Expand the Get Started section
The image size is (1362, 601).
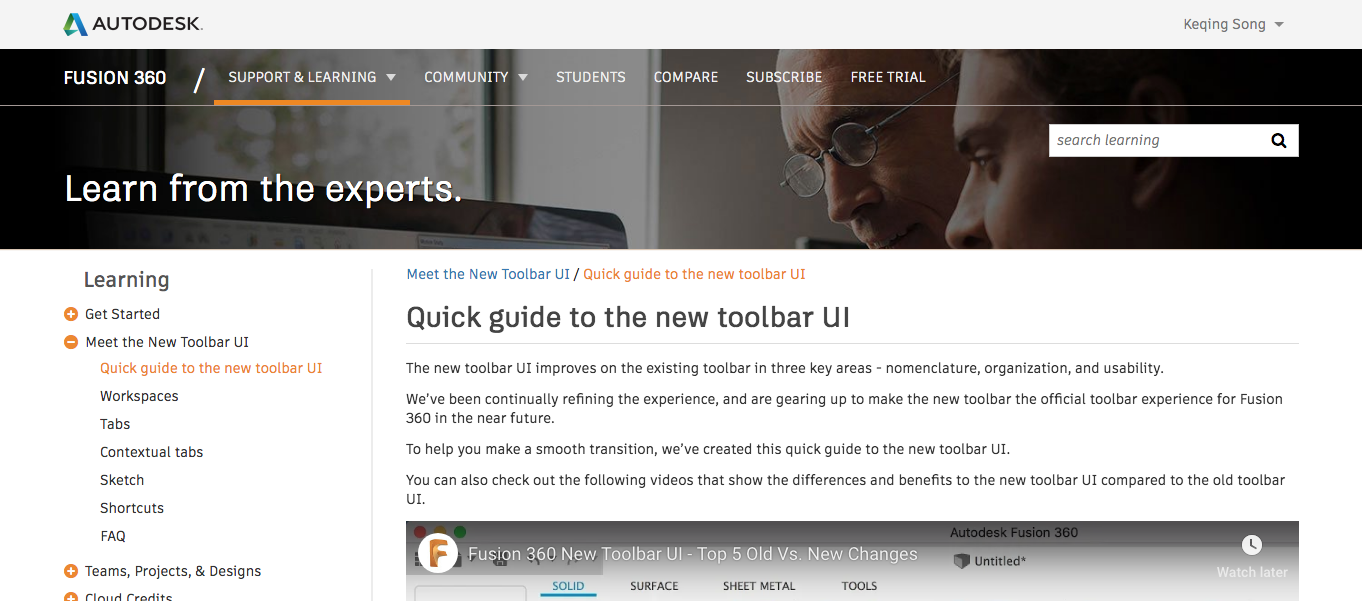tap(71, 314)
